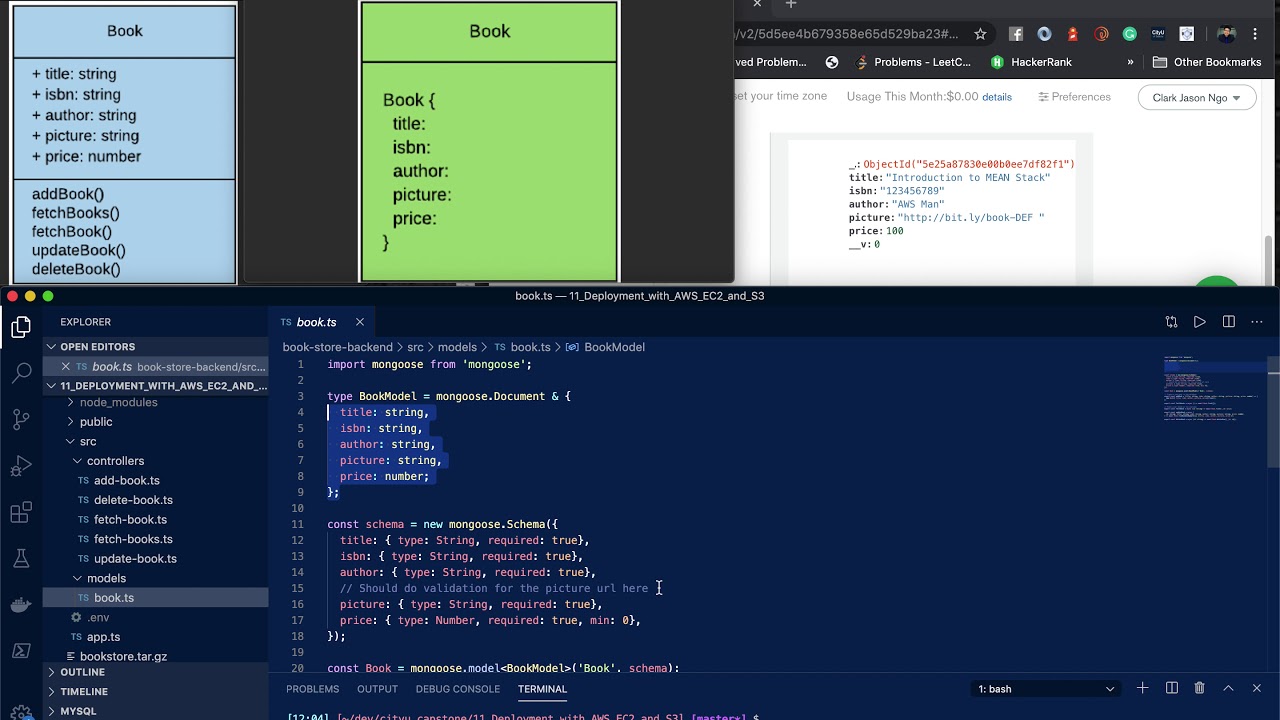Click the Chrome address bar URL
Screen dimensions: 1280x720
(x=847, y=34)
